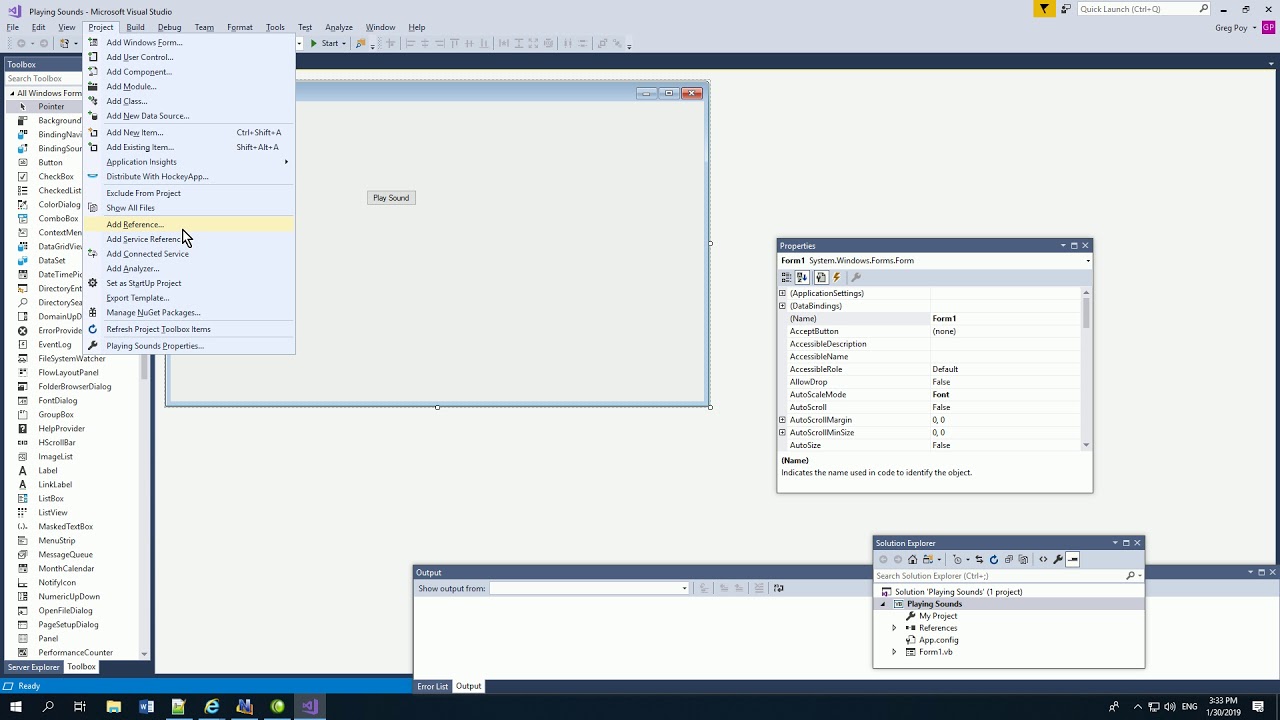Click the Events lightning bolt icon
The height and width of the screenshot is (720, 1280).
tap(837, 277)
